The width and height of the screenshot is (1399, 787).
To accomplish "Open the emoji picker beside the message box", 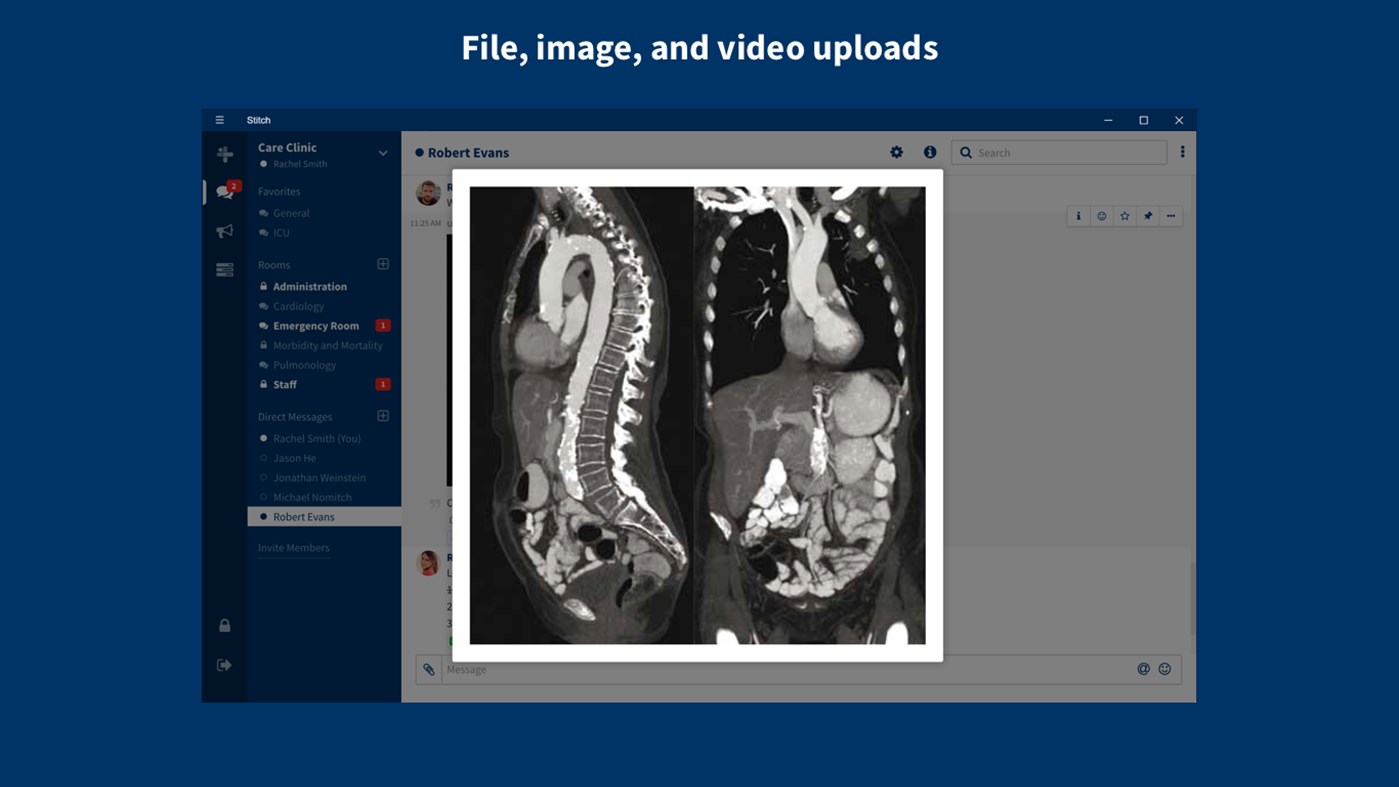I will tap(1164, 668).
